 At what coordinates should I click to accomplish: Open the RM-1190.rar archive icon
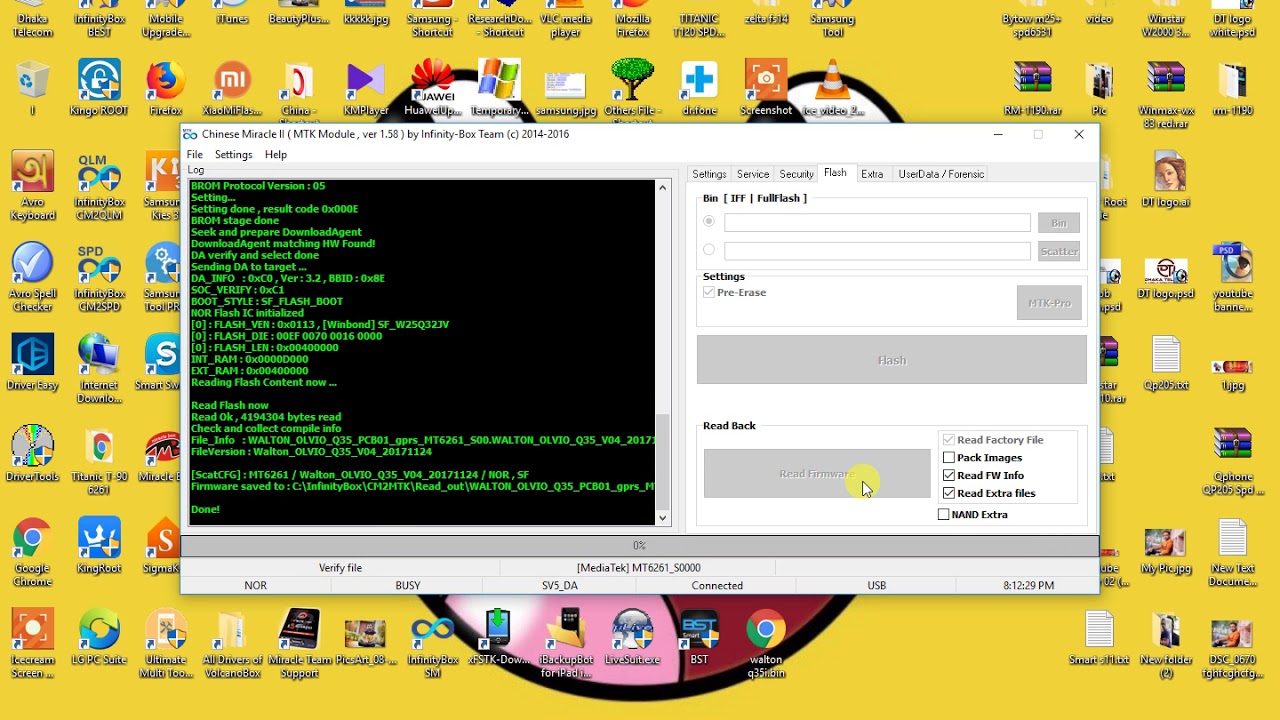tap(1032, 88)
